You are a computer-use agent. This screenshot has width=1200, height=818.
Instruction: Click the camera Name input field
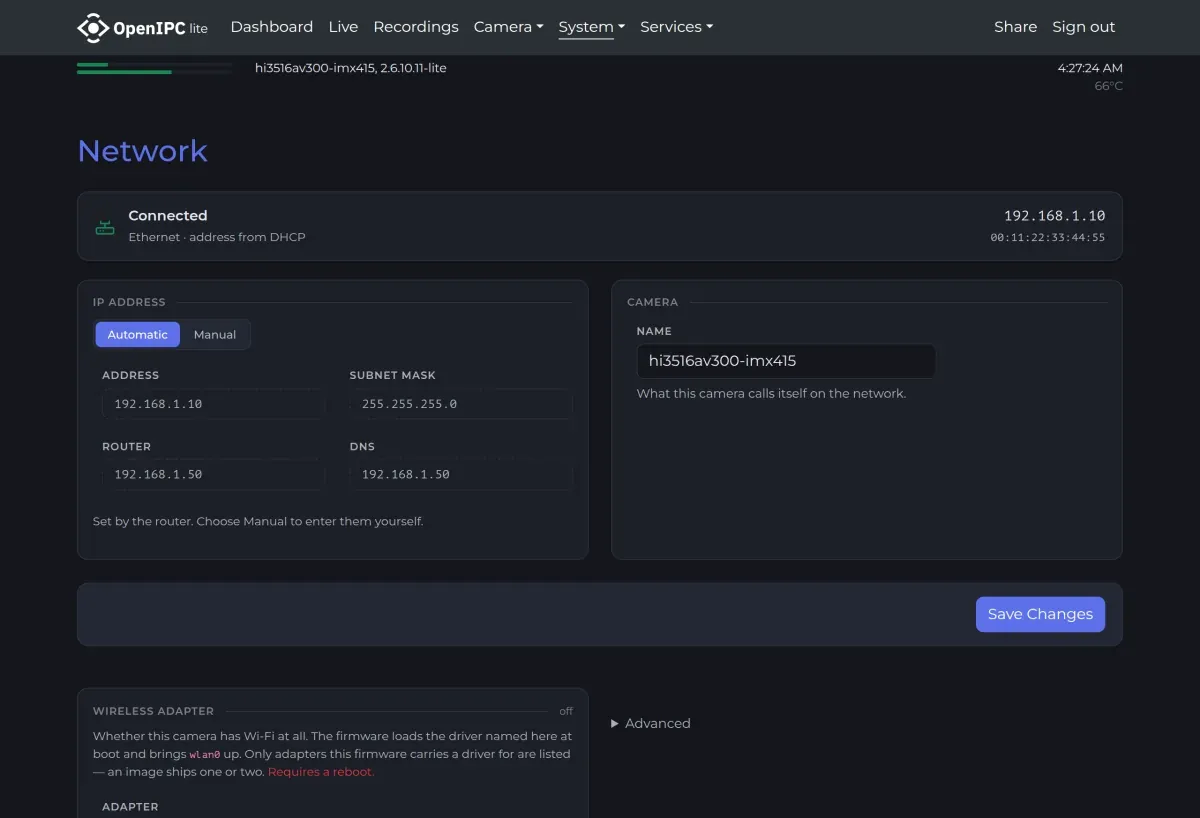[x=786, y=361]
